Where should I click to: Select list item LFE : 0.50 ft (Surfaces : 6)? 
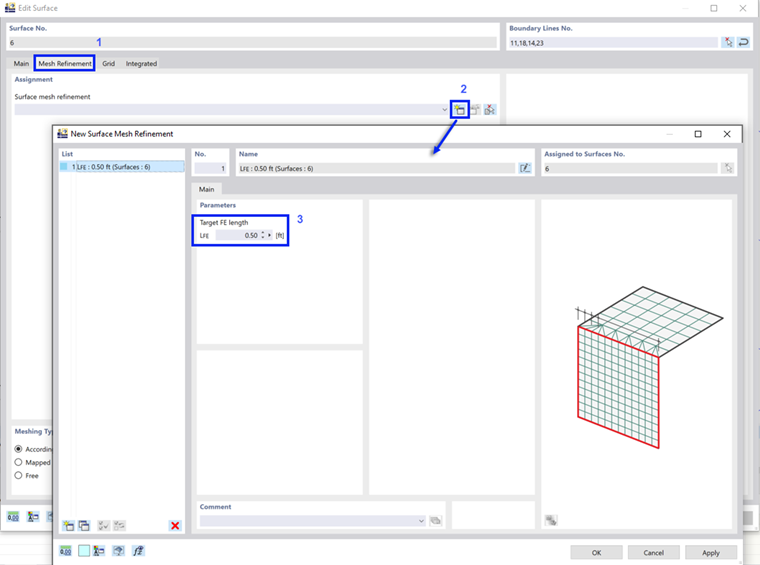tap(122, 167)
